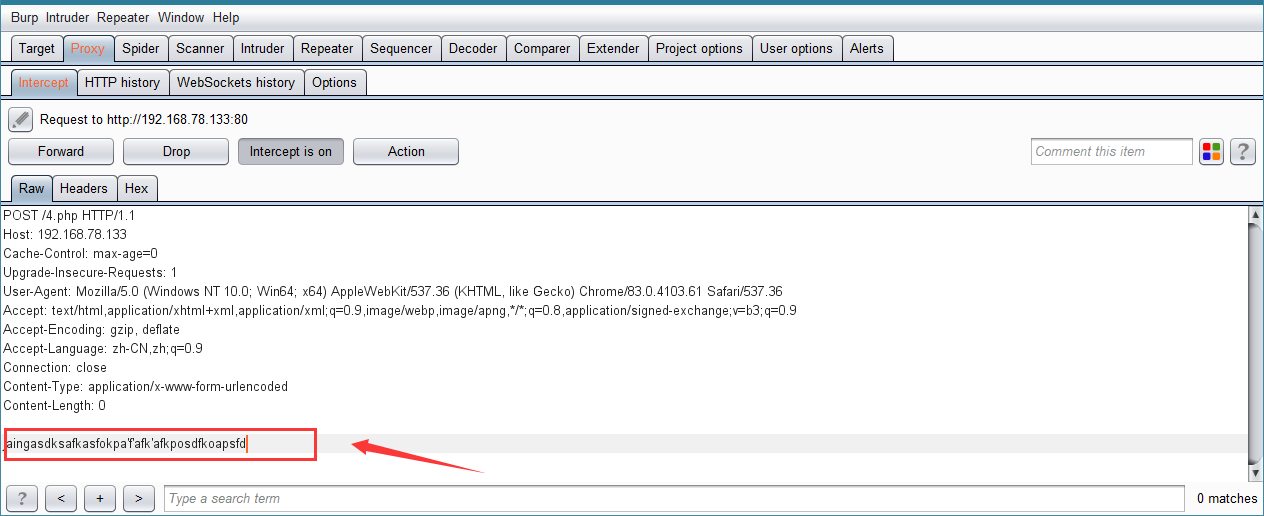This screenshot has width=1264, height=516.
Task: Open the proxy Options sub-tab
Action: [x=334, y=82]
